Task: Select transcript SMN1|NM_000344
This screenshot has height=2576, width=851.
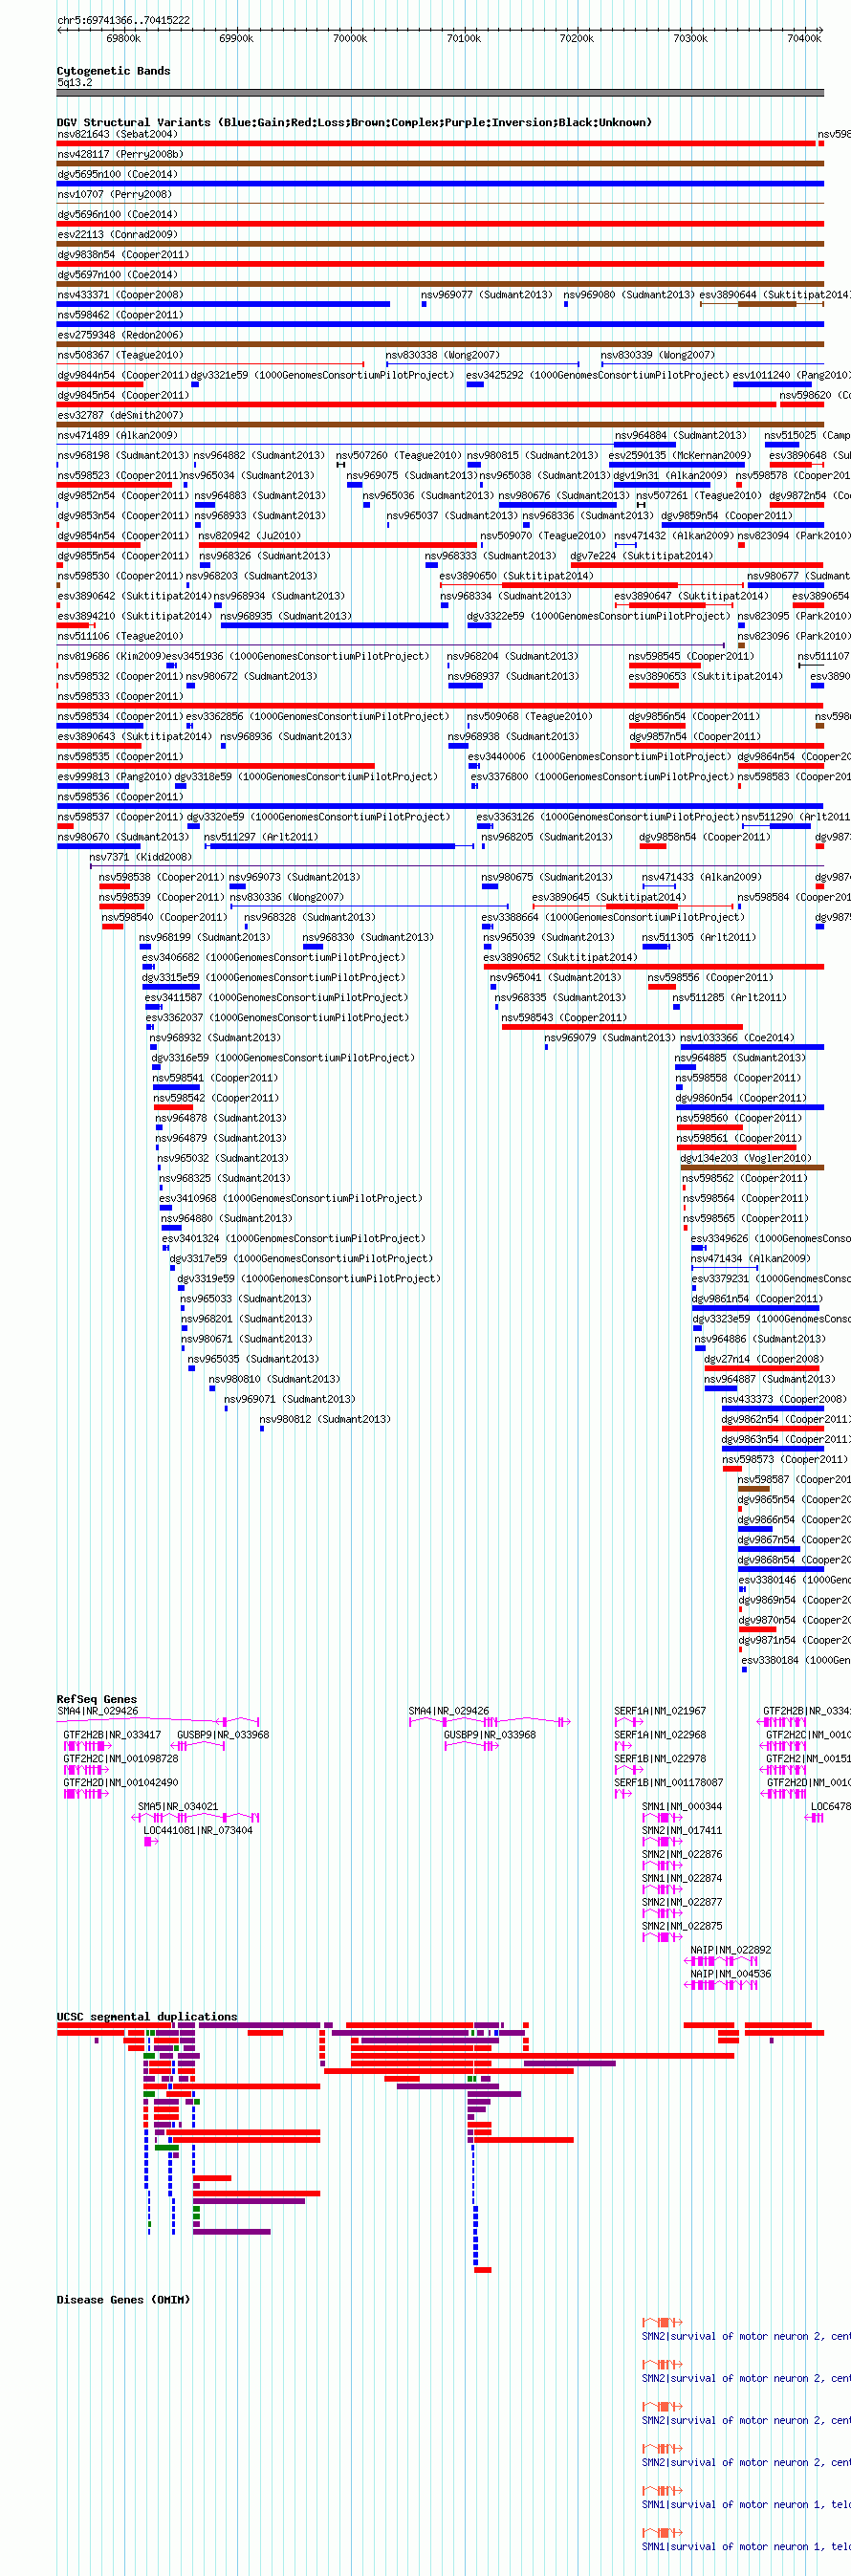Action: pyautogui.click(x=681, y=1806)
